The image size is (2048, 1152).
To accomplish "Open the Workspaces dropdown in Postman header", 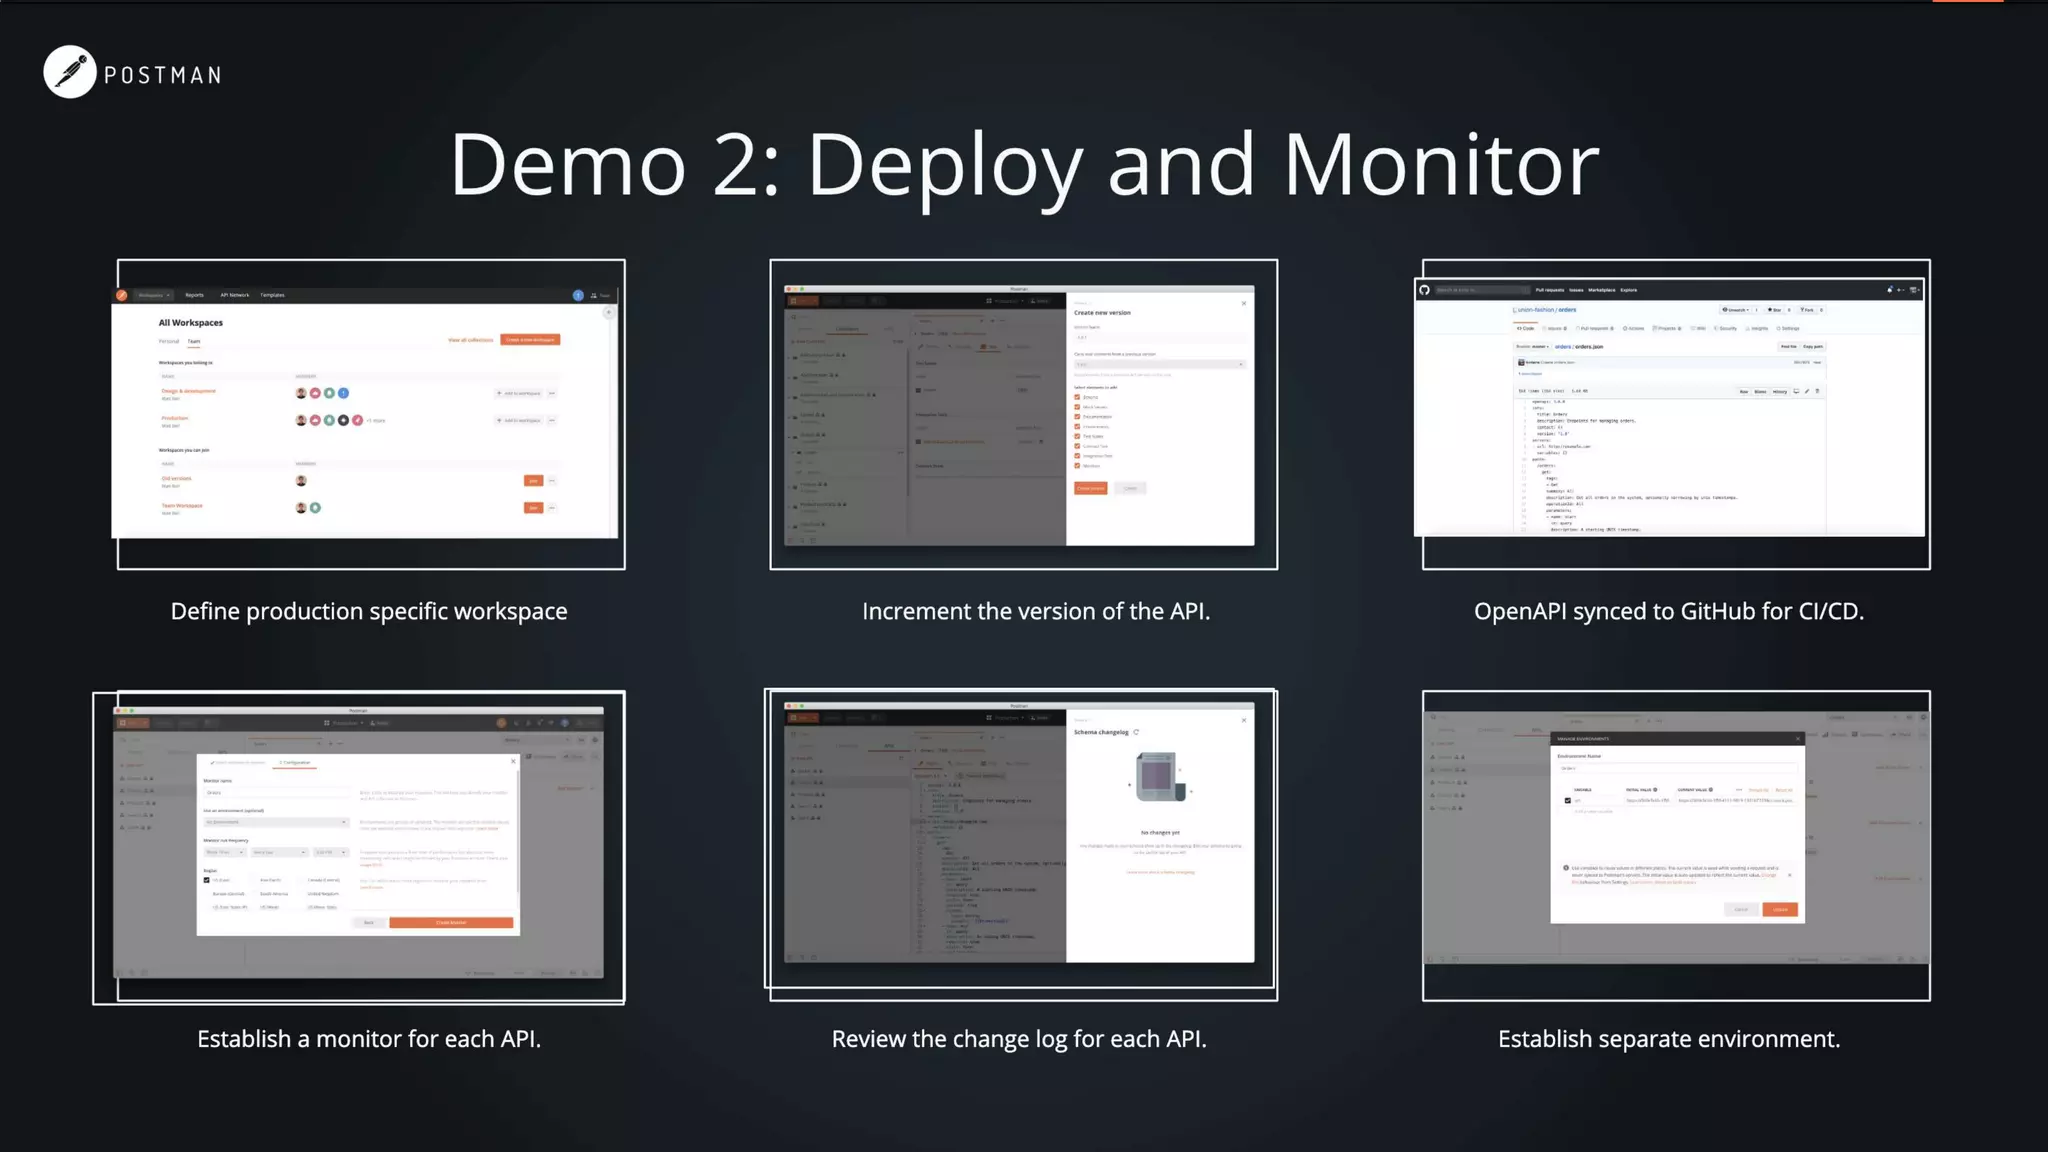I will click(x=154, y=295).
